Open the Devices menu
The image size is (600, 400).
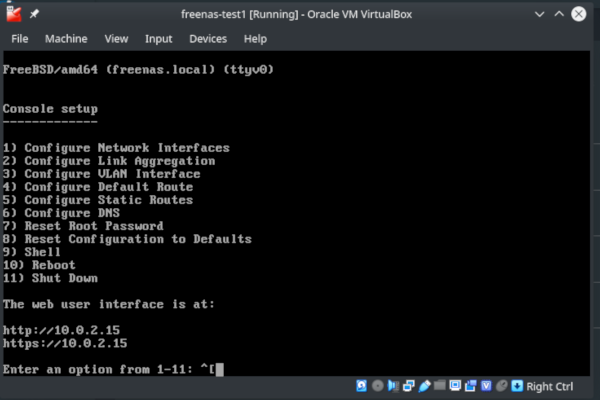[x=208, y=39]
